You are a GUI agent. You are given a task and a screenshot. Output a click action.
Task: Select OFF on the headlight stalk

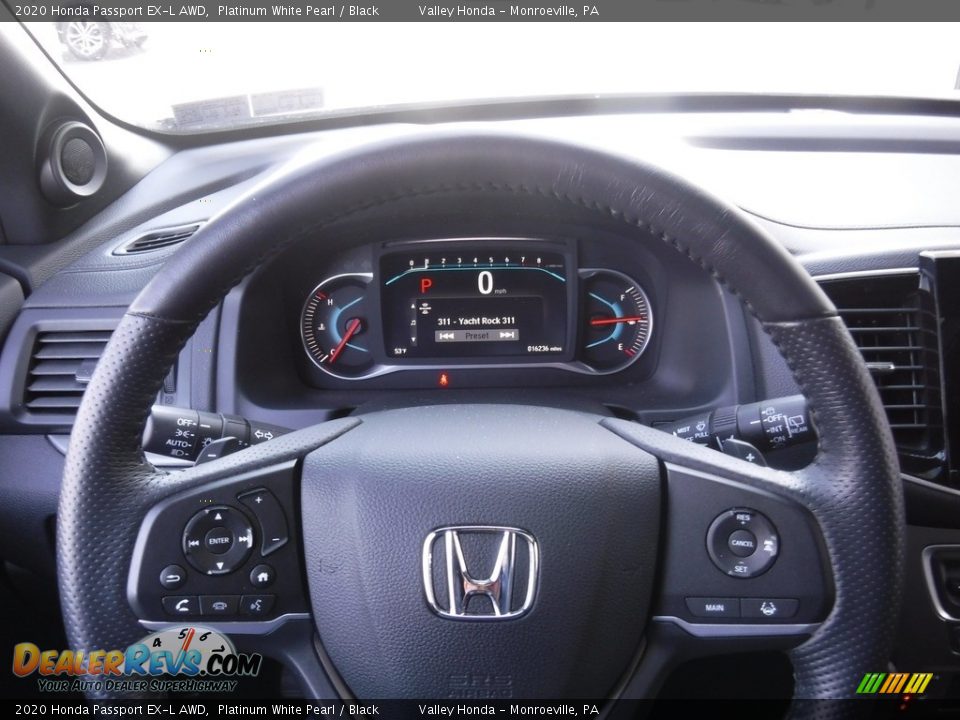pyautogui.click(x=186, y=422)
